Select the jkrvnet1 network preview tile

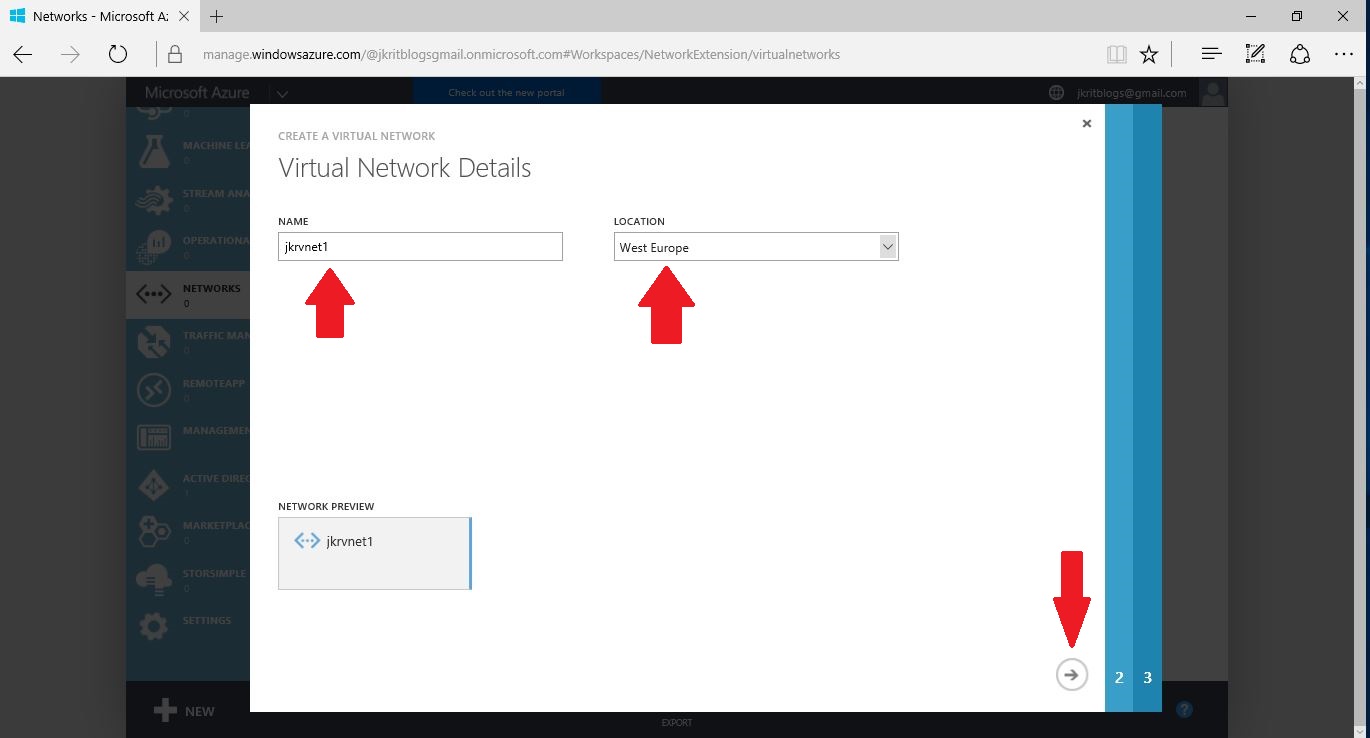tap(374, 553)
